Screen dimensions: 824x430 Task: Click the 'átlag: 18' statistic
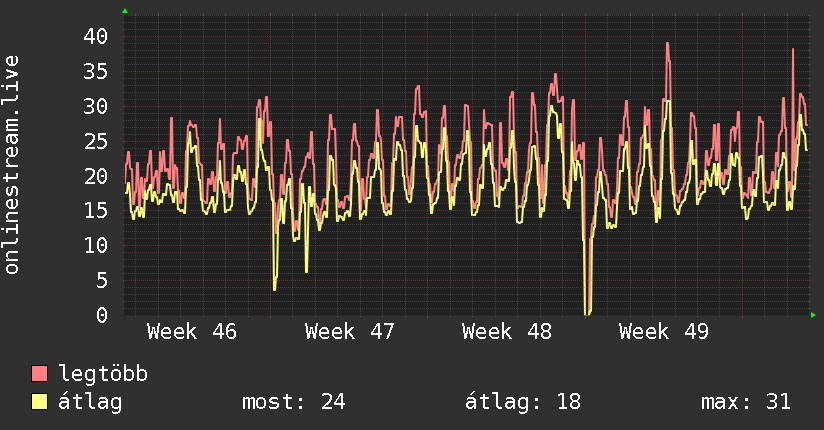click(523, 402)
